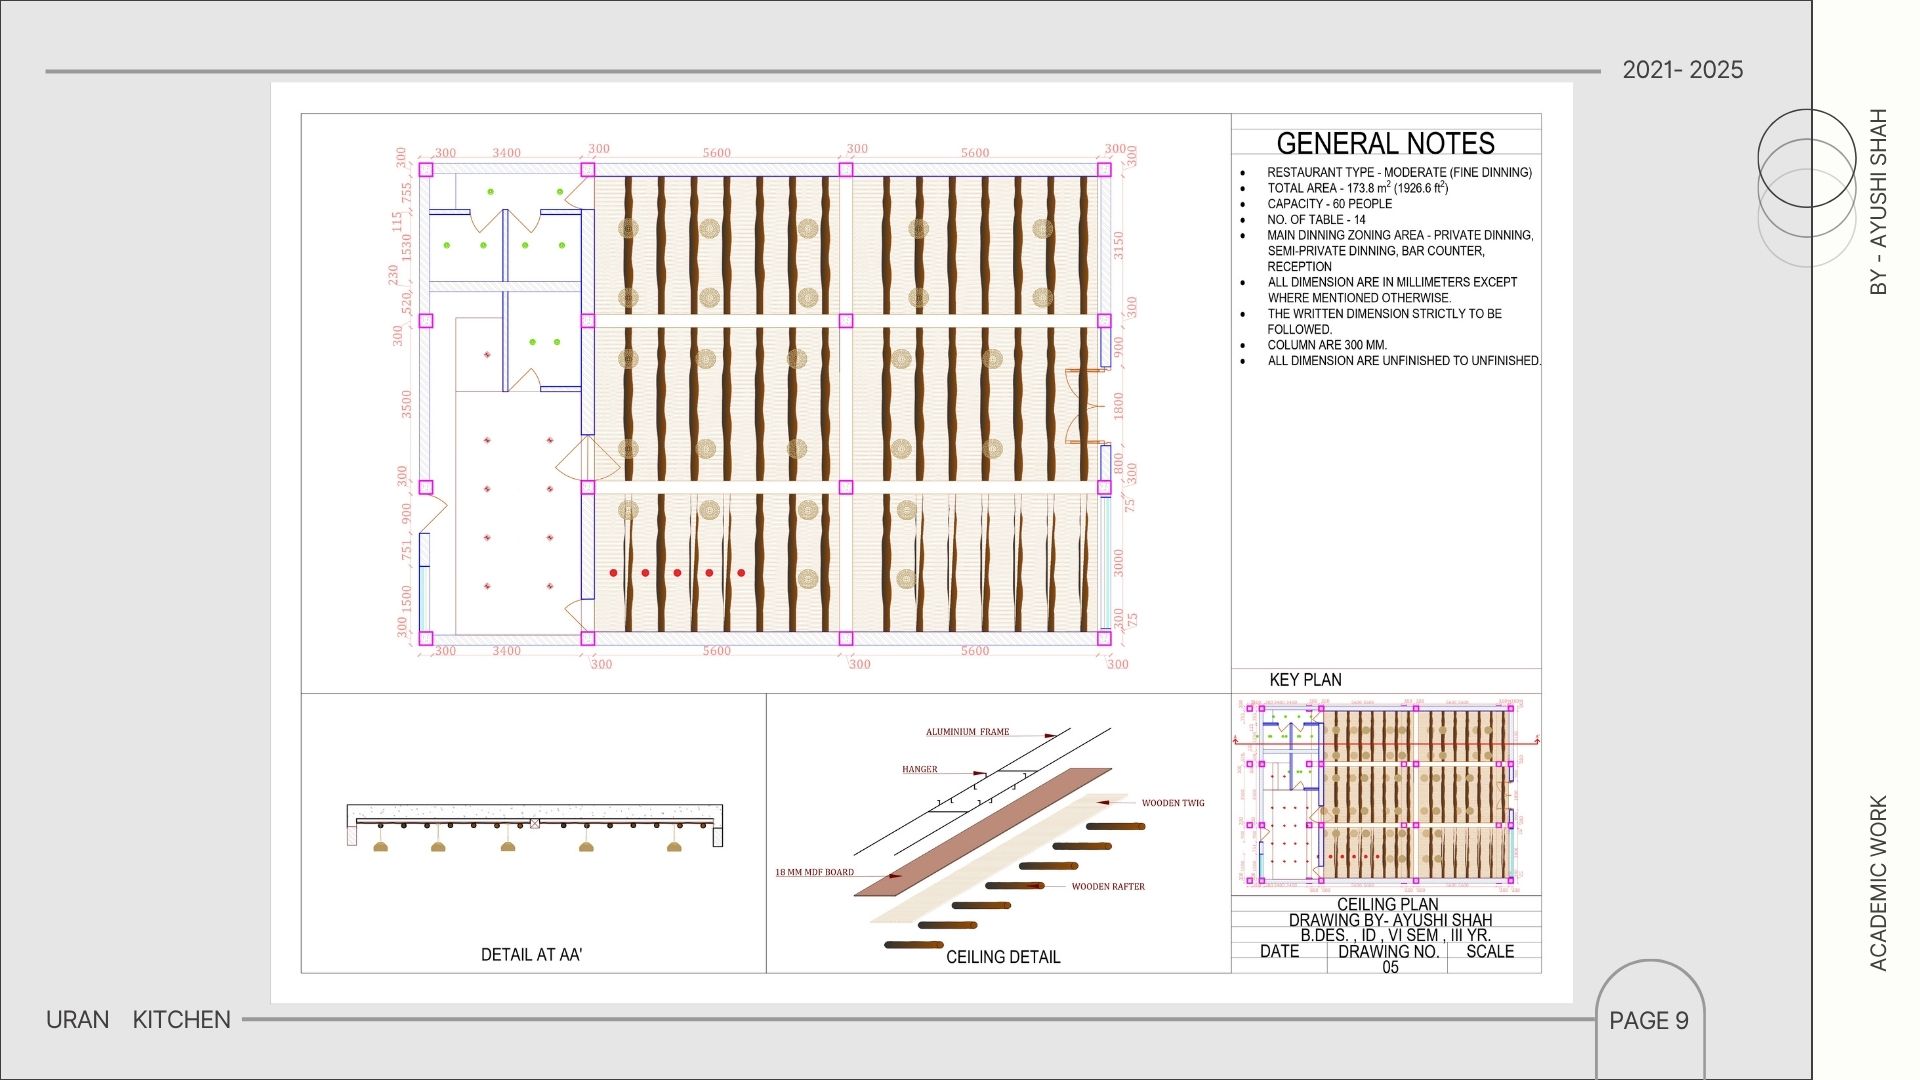Click the DATE cell in title block
Image resolution: width=1920 pixels, height=1080 pixels.
pyautogui.click(x=1279, y=952)
